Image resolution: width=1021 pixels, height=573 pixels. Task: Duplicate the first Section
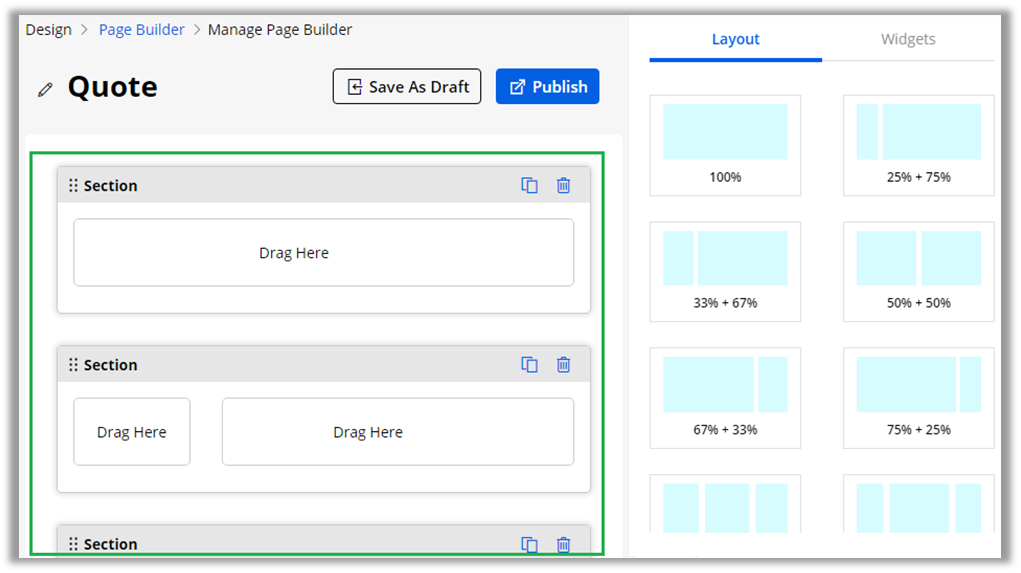(x=529, y=185)
